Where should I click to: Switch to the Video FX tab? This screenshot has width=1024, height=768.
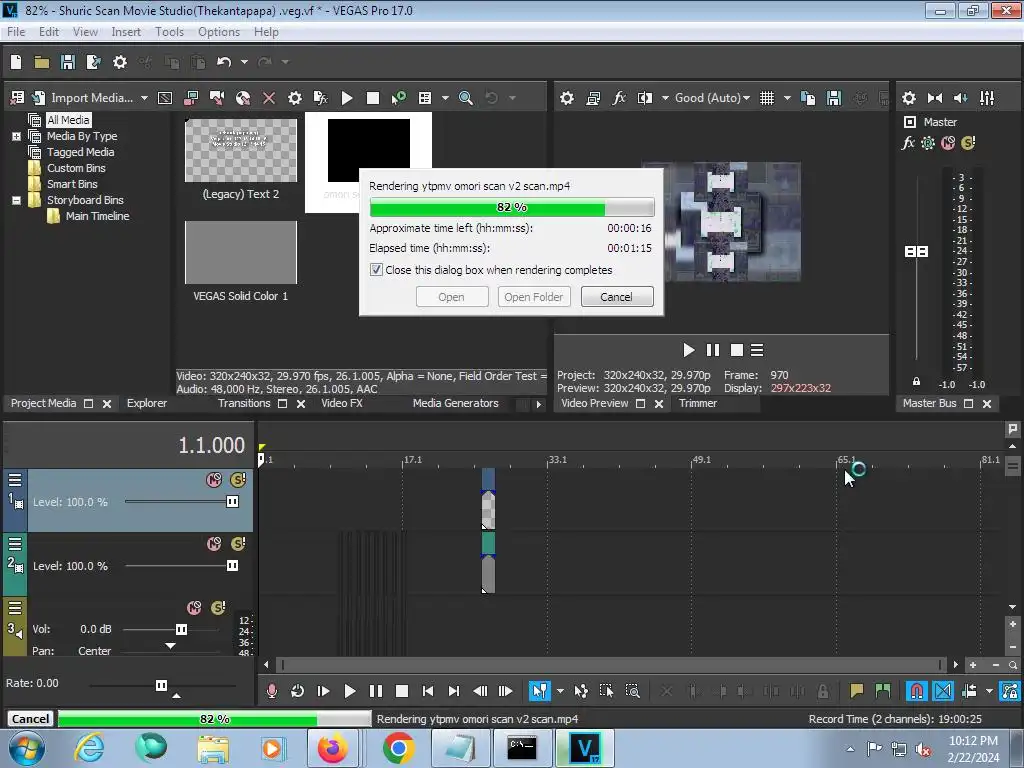[342, 404]
